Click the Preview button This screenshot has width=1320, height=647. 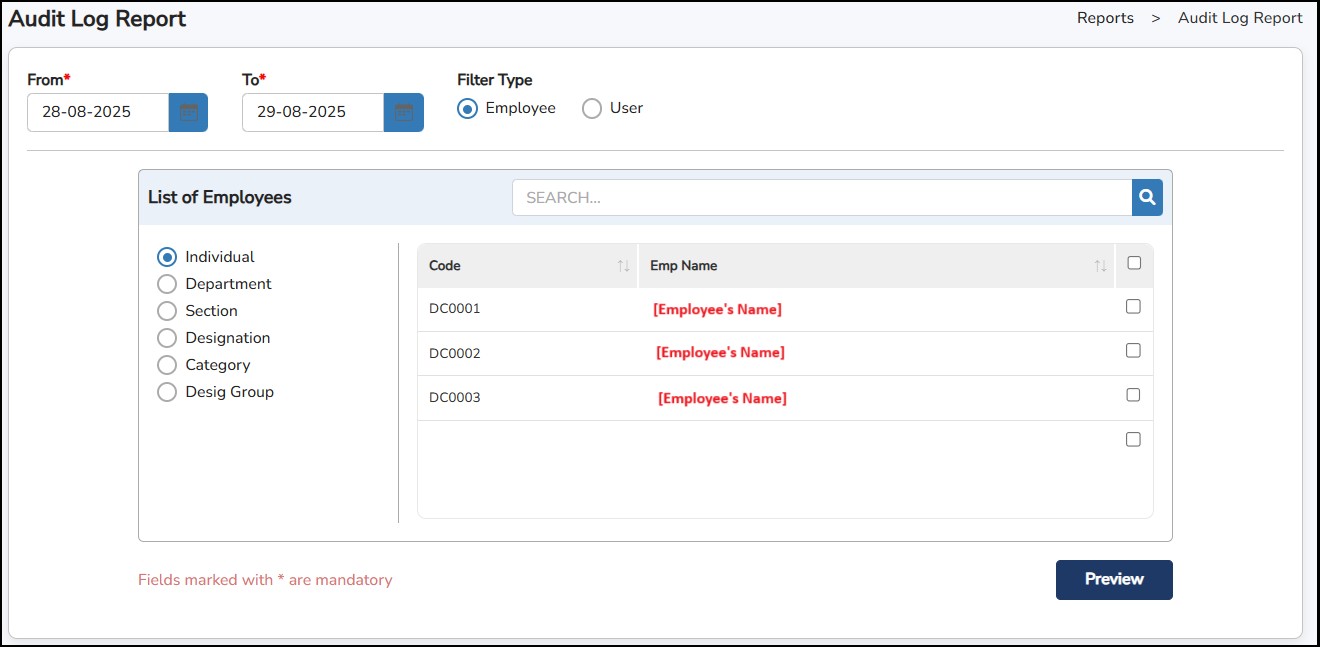pyautogui.click(x=1113, y=580)
